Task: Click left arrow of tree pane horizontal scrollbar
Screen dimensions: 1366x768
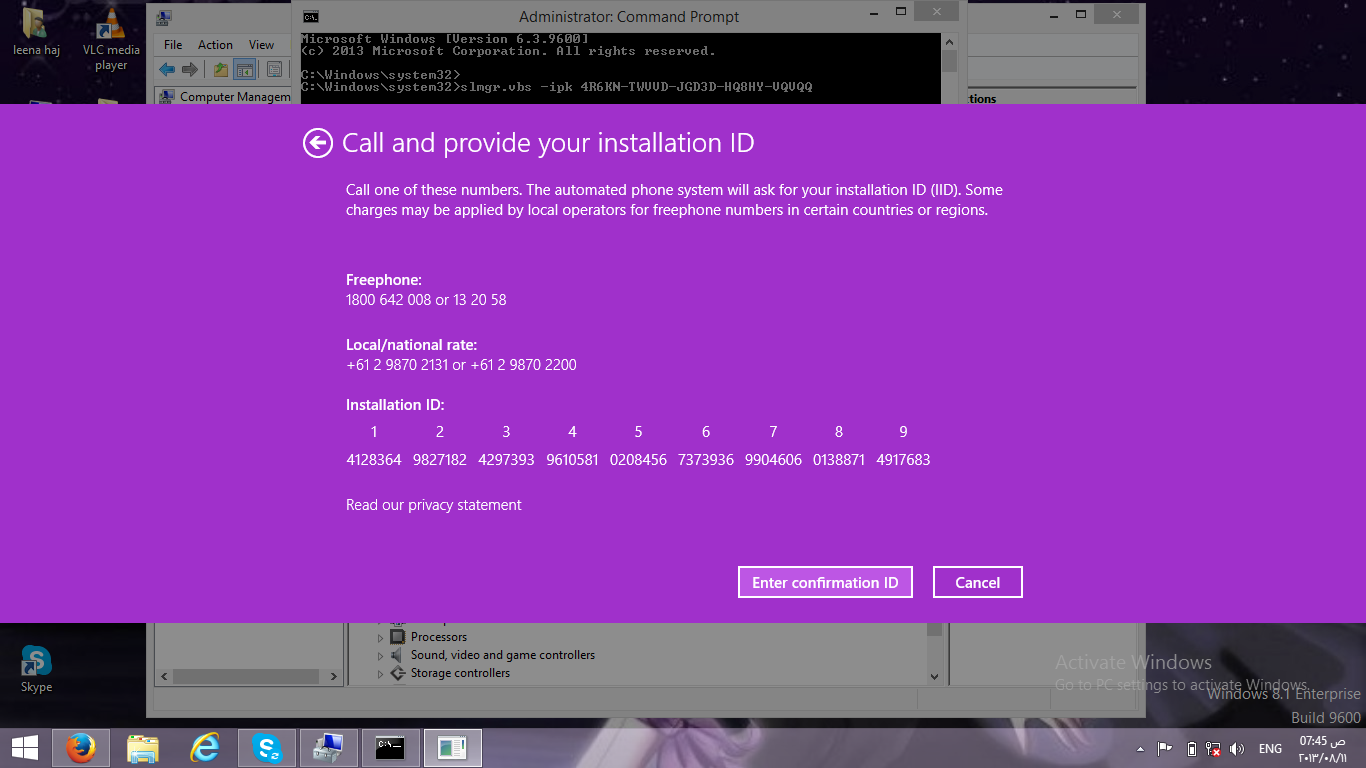Action: pyautogui.click(x=165, y=677)
